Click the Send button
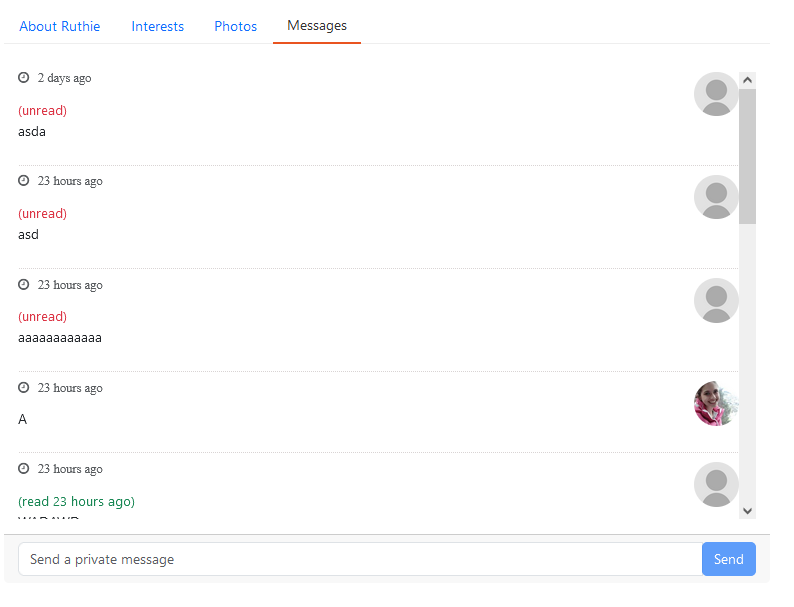794x607 pixels. pos(729,559)
